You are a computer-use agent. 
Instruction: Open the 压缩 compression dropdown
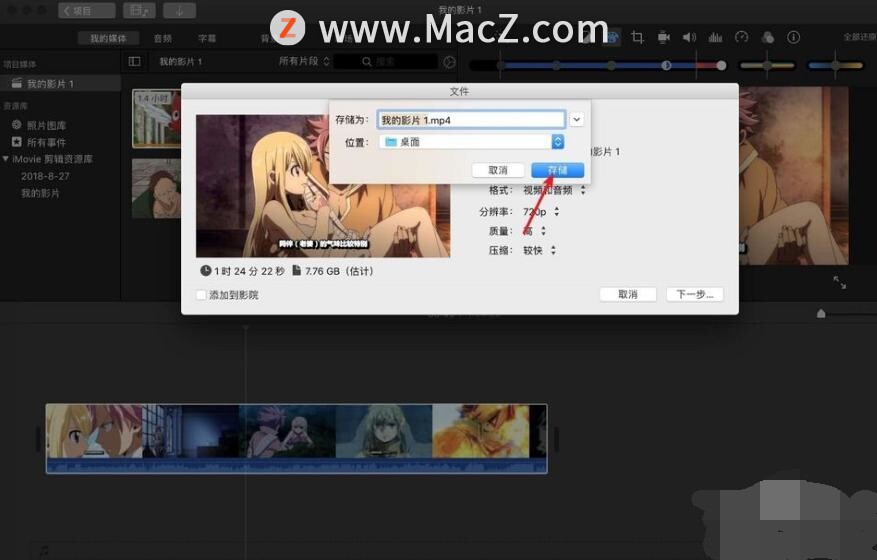tap(539, 250)
